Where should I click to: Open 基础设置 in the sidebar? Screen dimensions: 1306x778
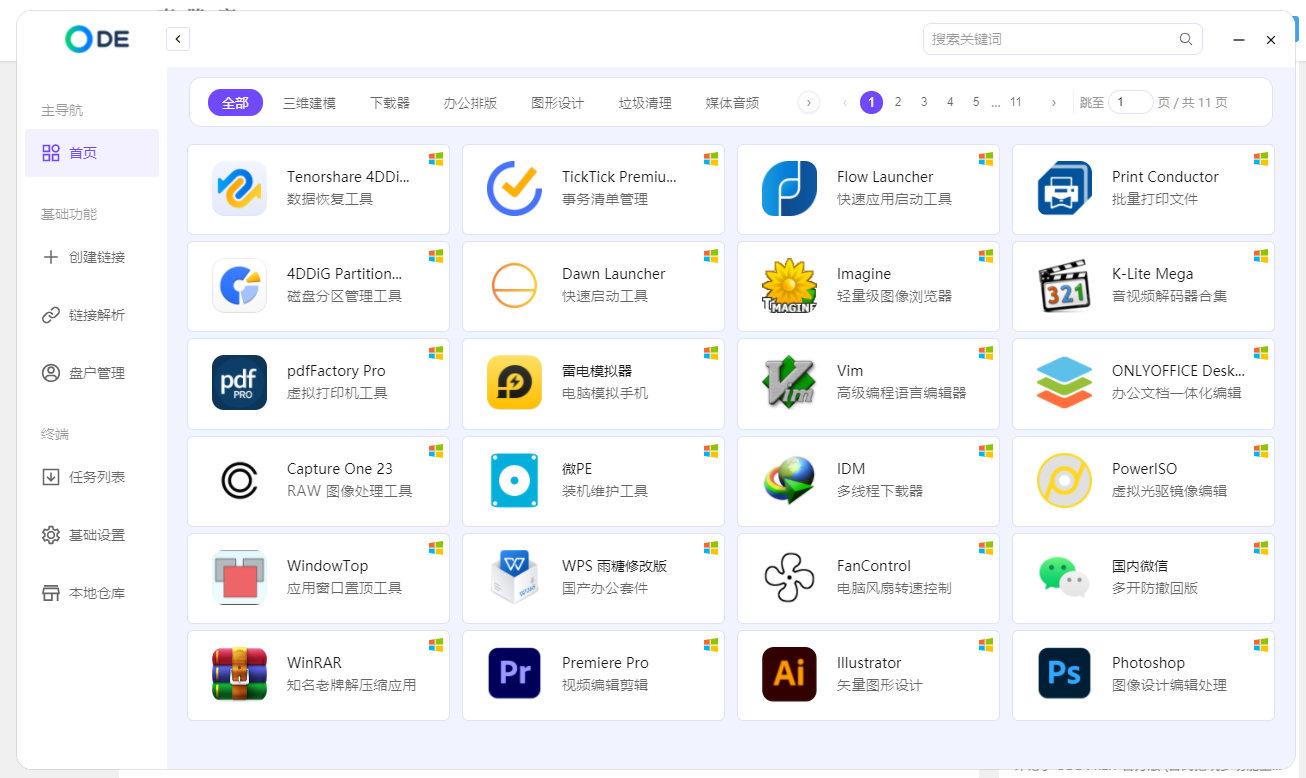[92, 535]
